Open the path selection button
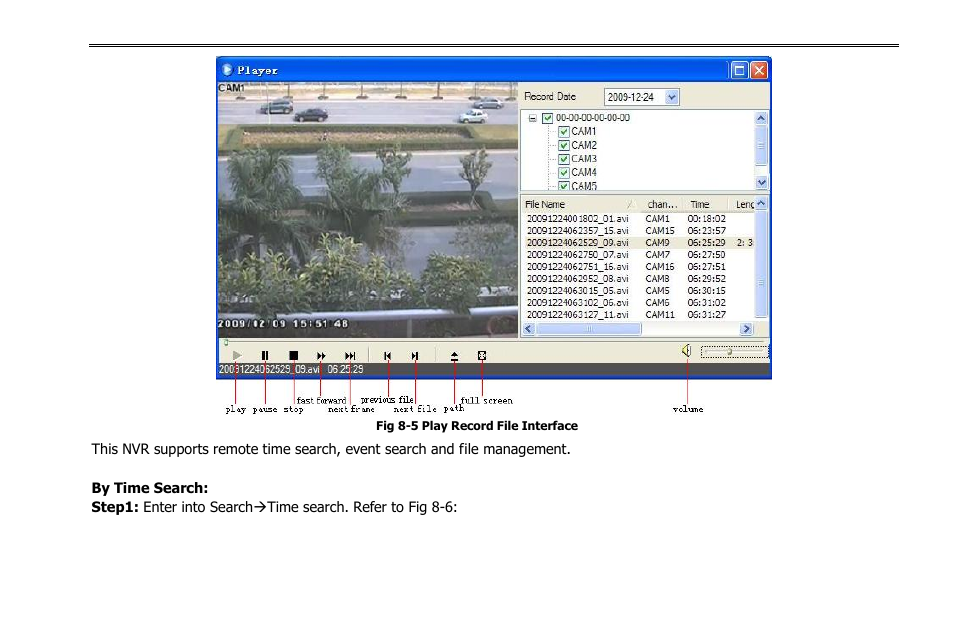 (454, 356)
